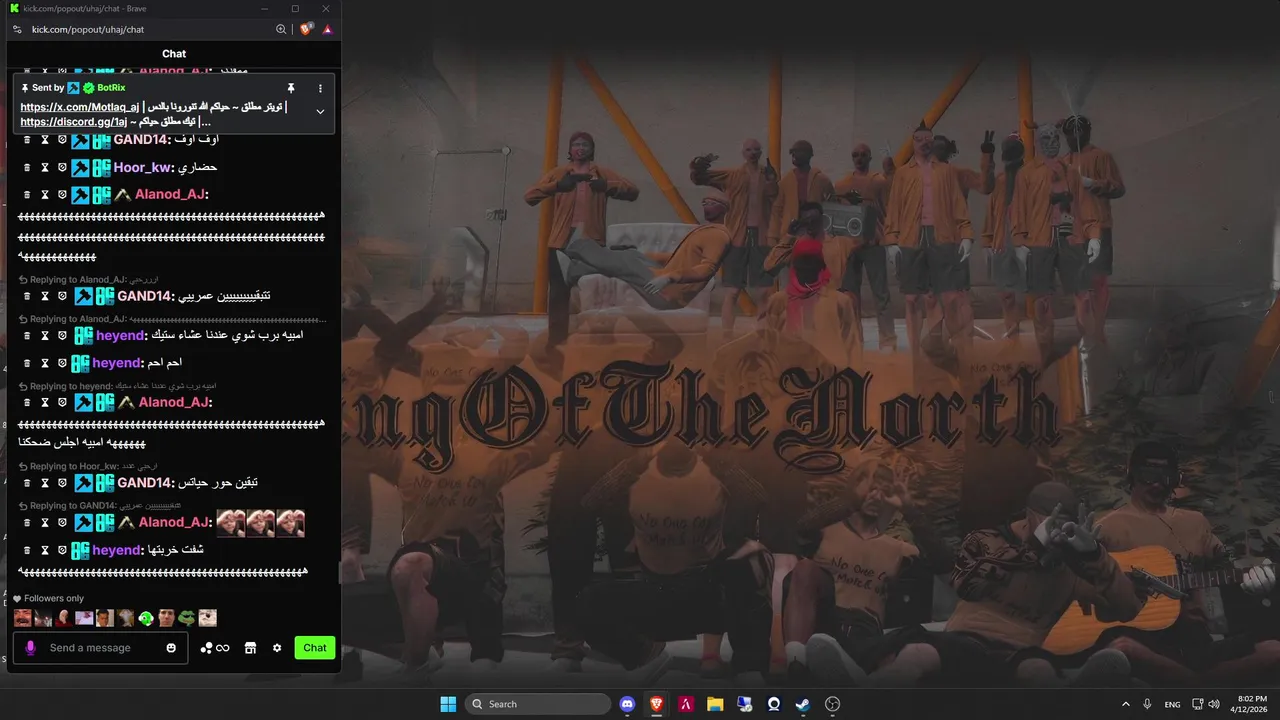Click the laughing man first quick emote
Image resolution: width=1280 pixels, height=720 pixels.
(23, 618)
